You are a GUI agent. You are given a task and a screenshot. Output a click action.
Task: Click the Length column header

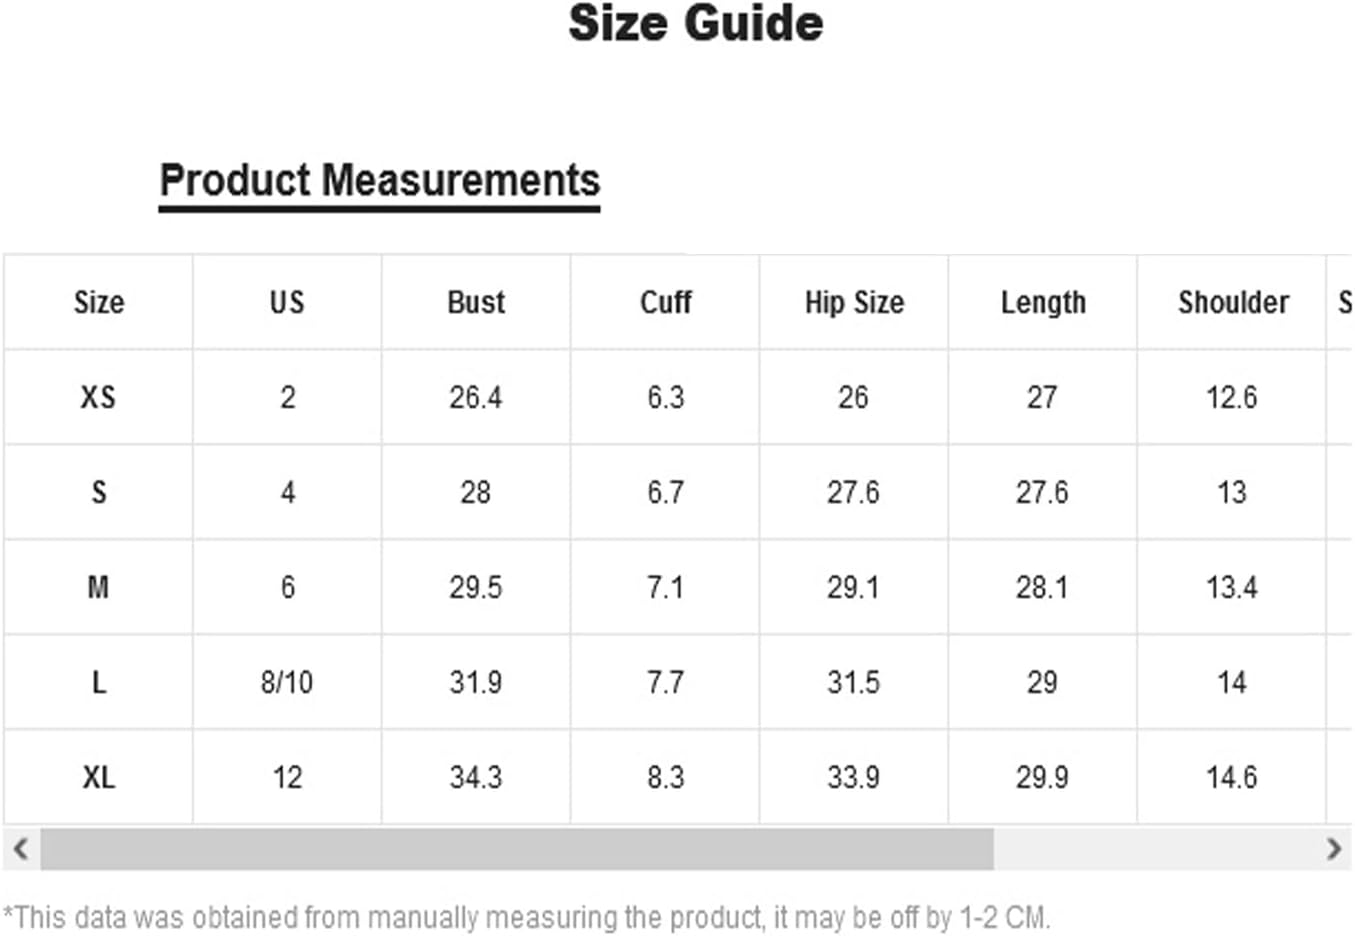(1043, 302)
